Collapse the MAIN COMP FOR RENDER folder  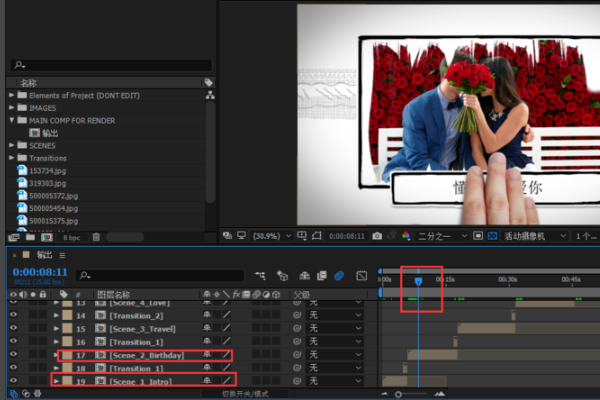coord(11,120)
